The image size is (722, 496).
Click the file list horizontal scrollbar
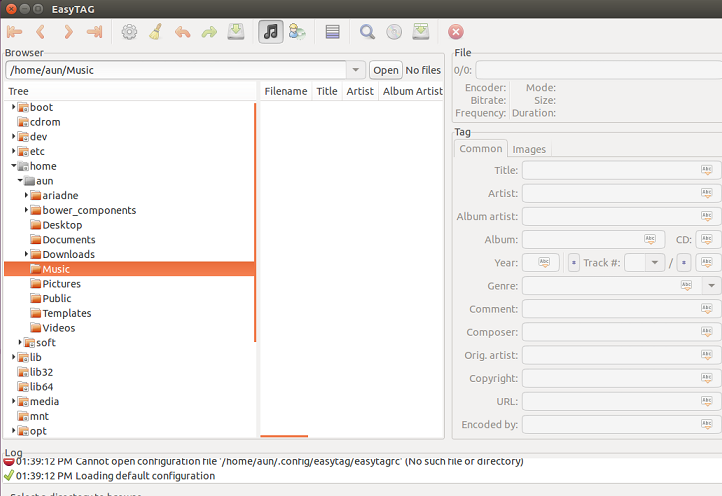[x=284, y=436]
